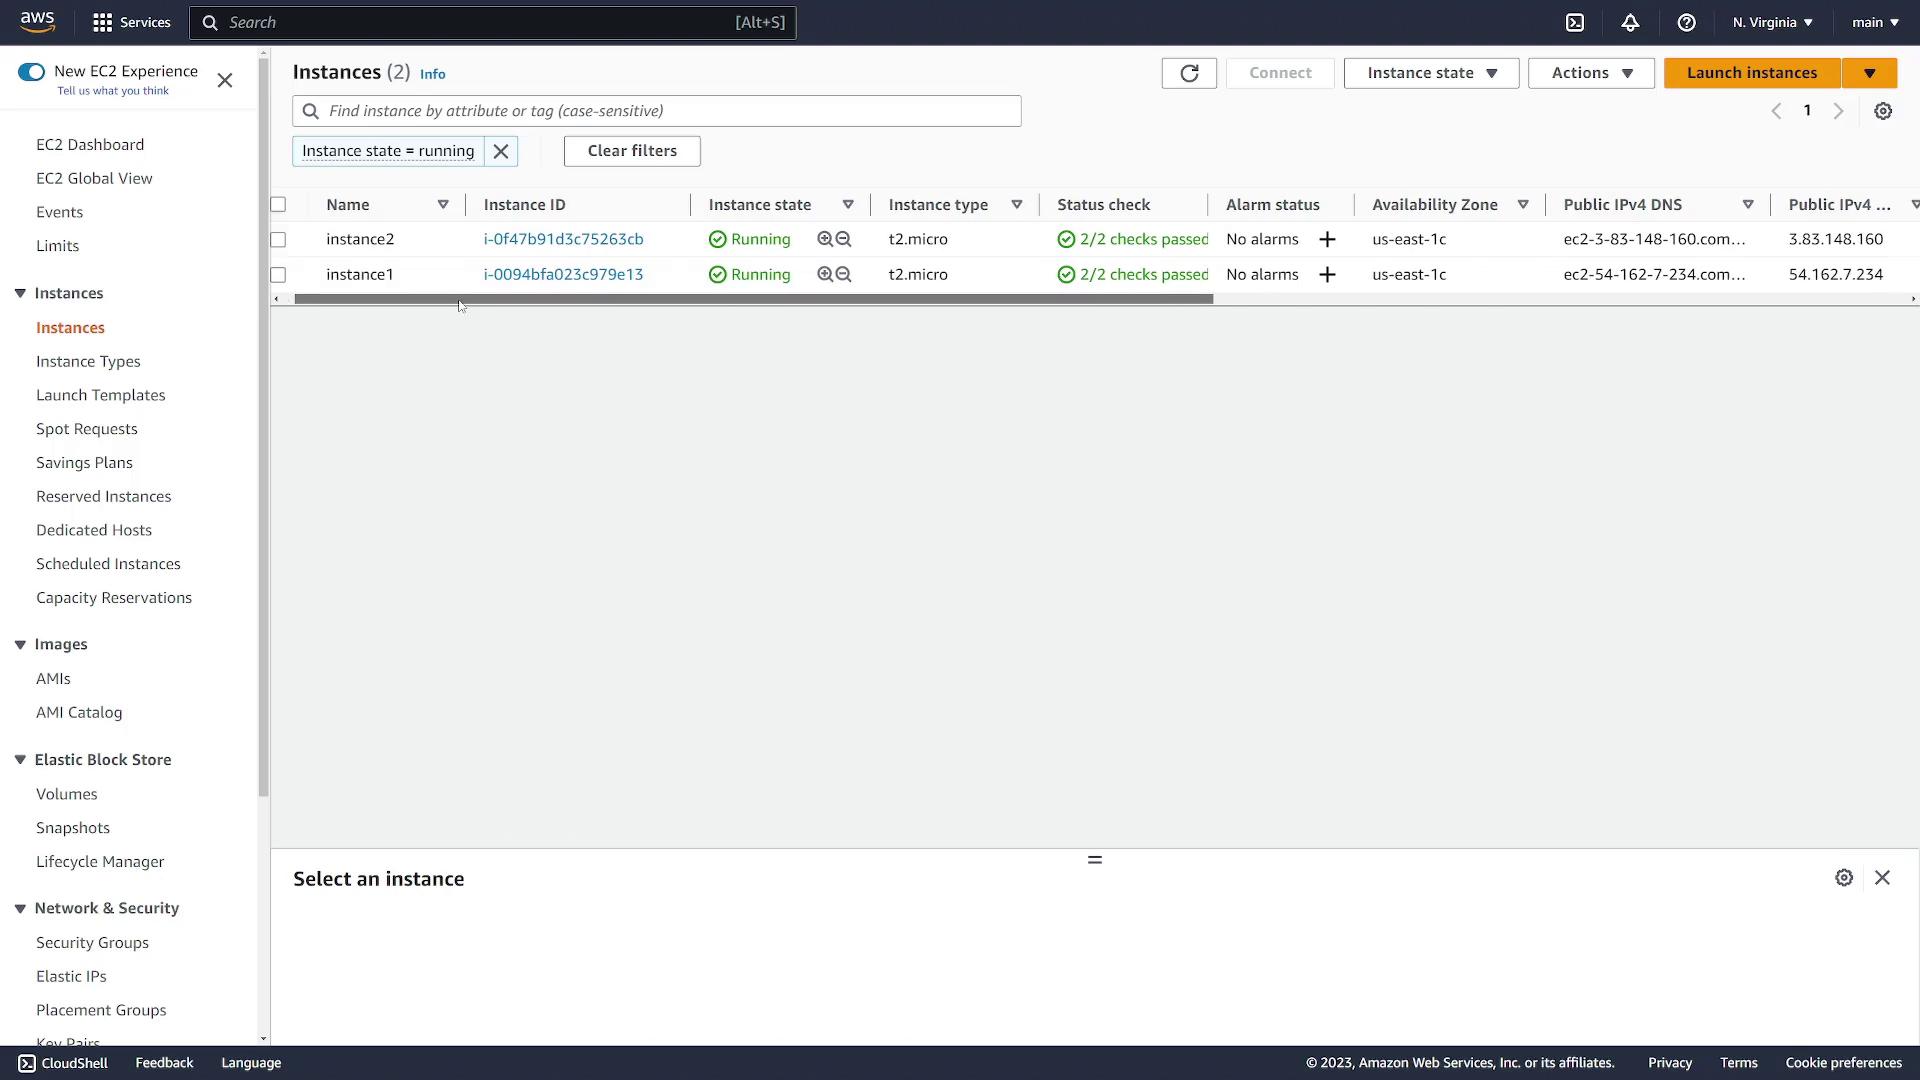
Task: Open the Instances menu item in sidebar
Action: (70, 326)
